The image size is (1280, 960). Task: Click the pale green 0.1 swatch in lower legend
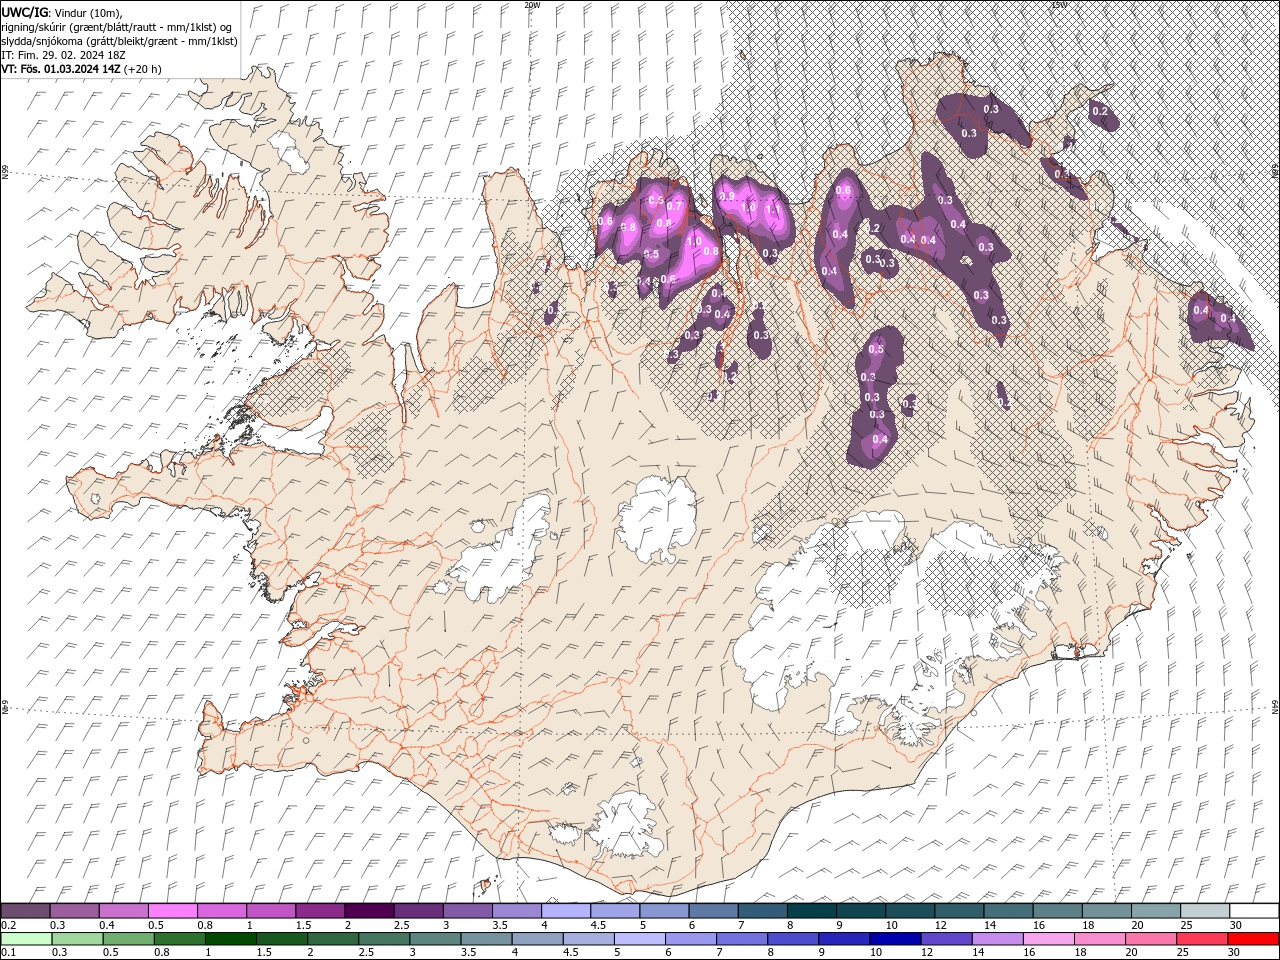click(26, 939)
